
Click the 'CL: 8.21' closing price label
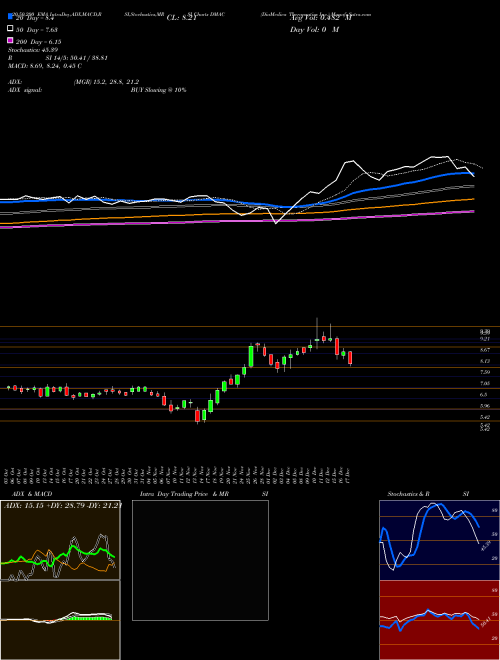[x=182, y=18]
